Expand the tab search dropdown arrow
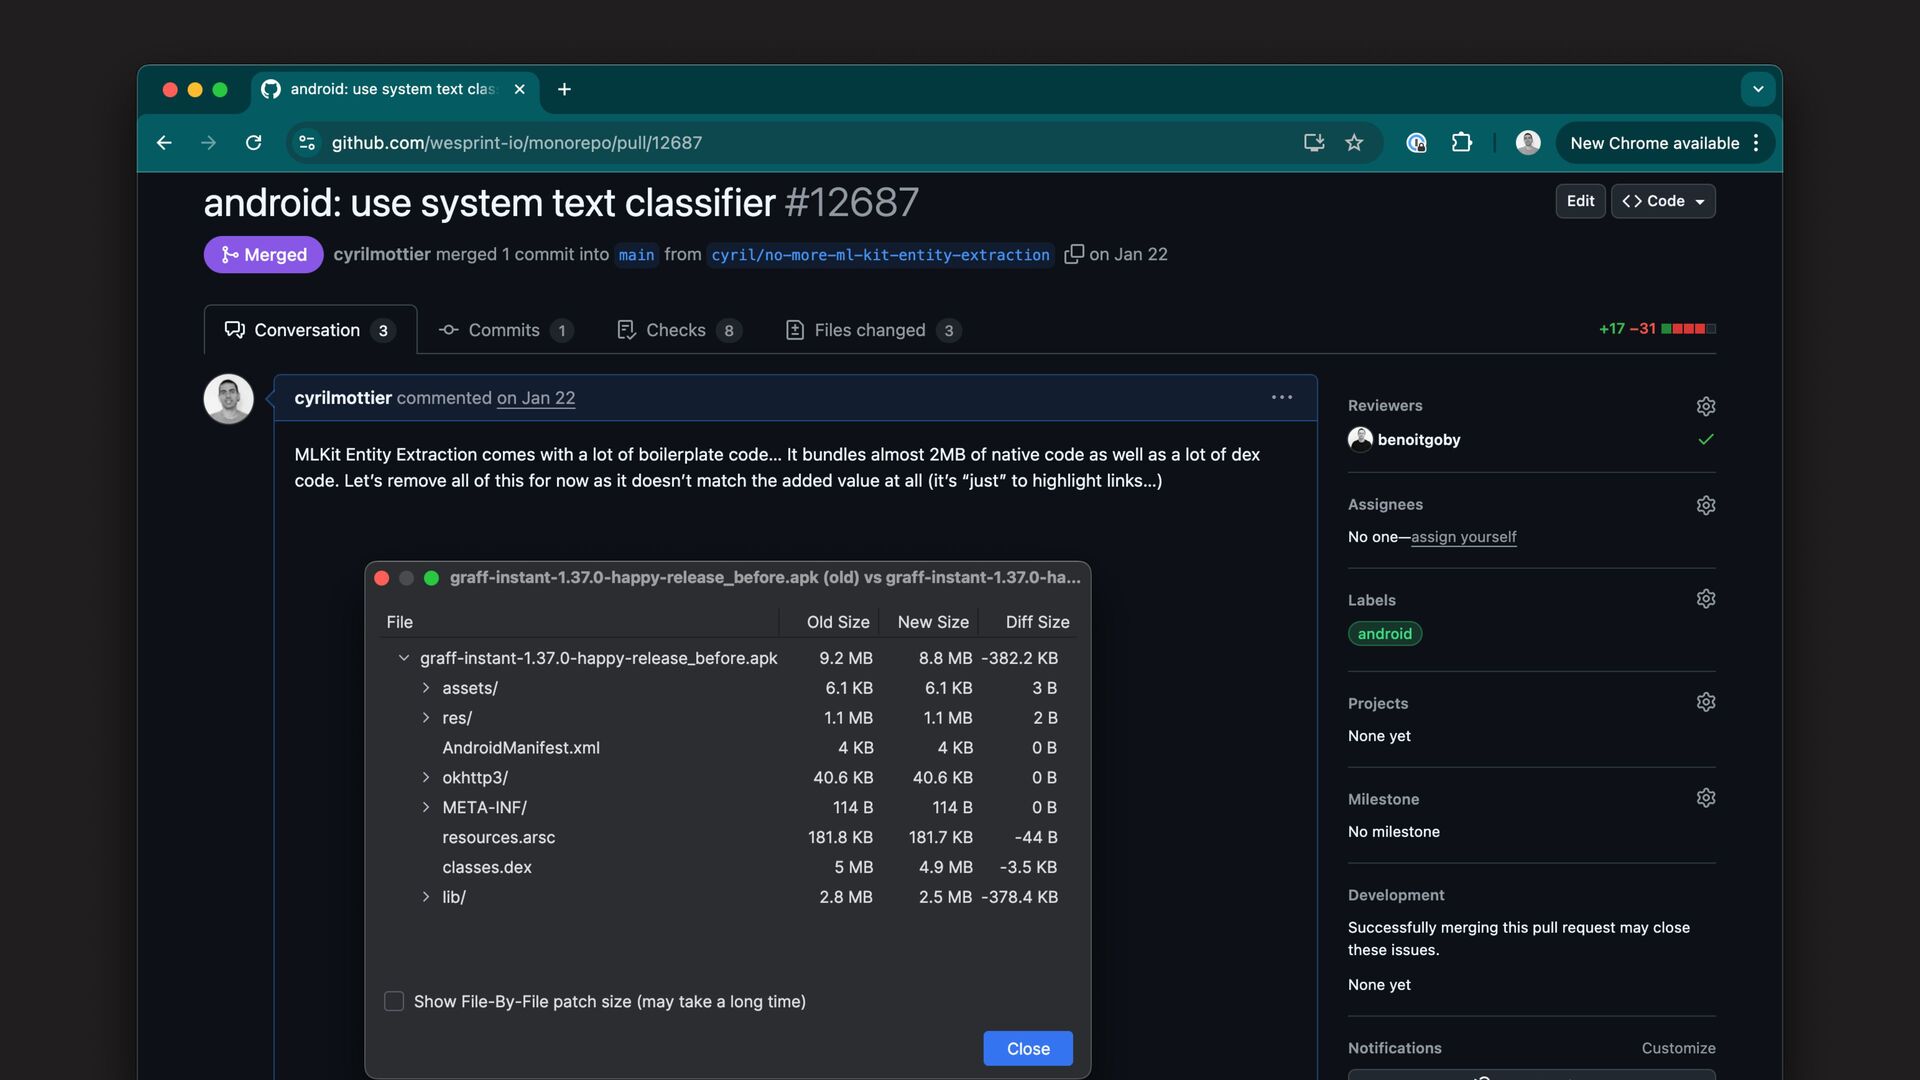Screen dimensions: 1920x1080 point(1758,89)
